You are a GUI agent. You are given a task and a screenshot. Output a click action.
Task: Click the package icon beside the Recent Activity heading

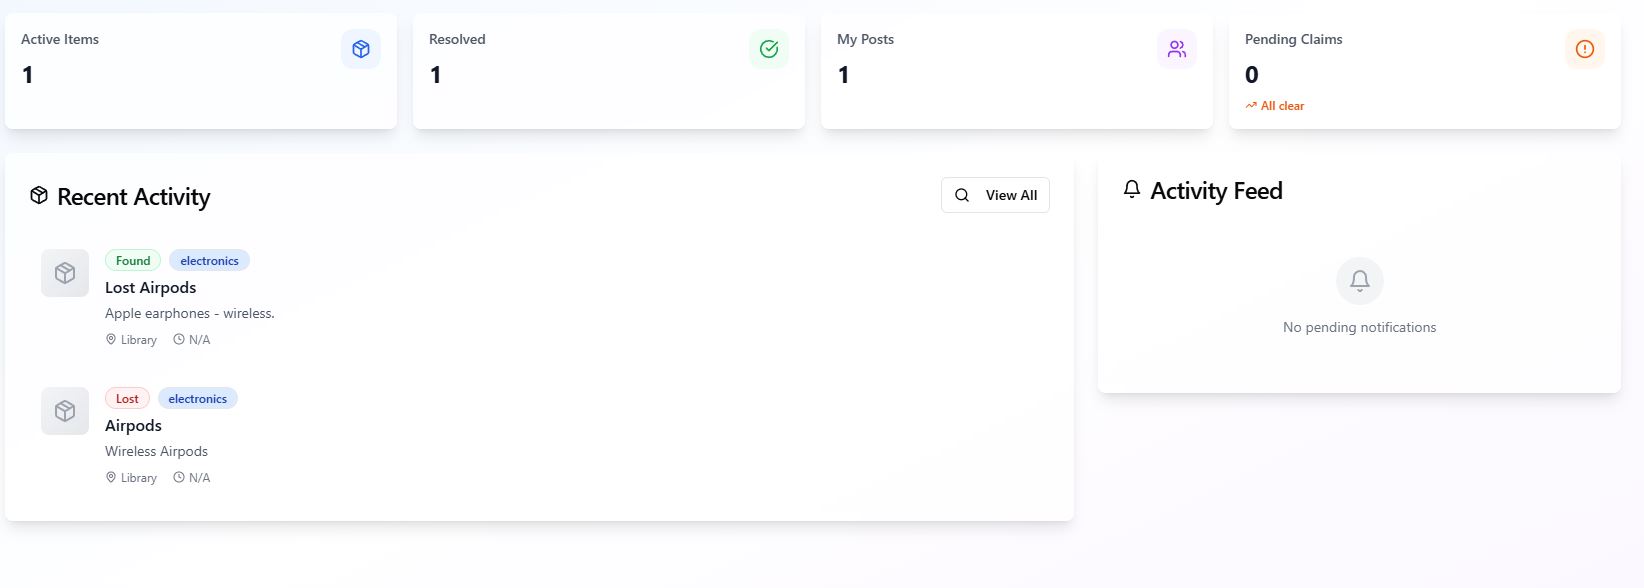pos(38,195)
